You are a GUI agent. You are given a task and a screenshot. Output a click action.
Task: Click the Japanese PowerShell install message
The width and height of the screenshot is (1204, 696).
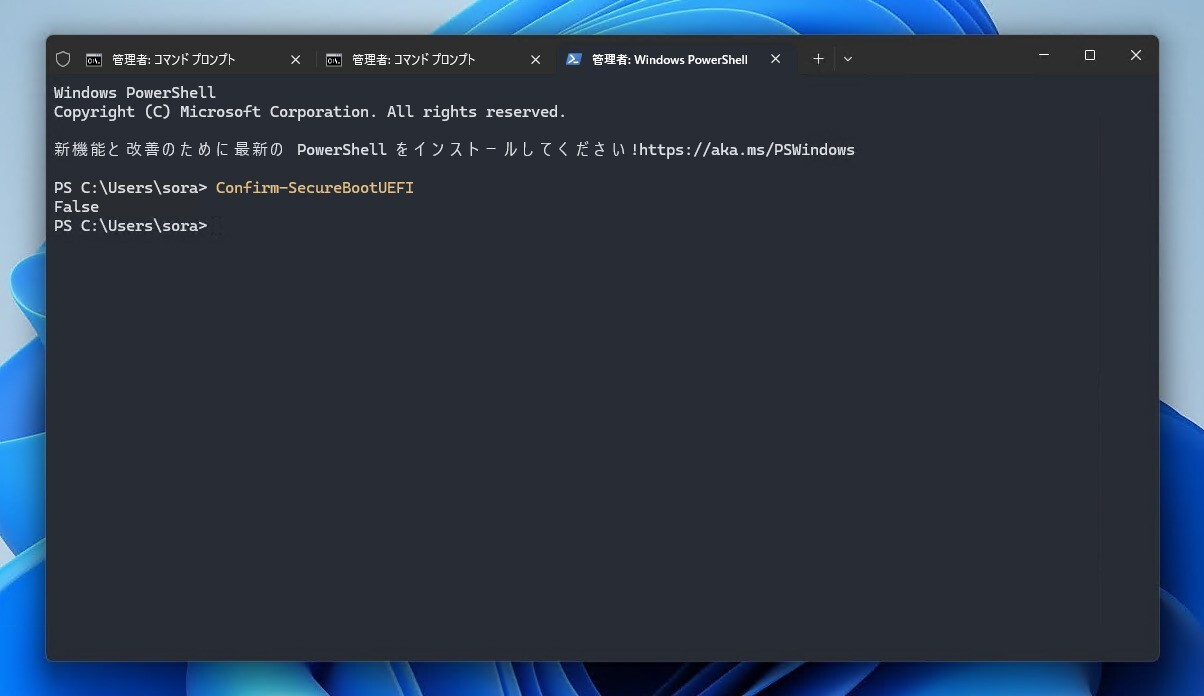[454, 150]
